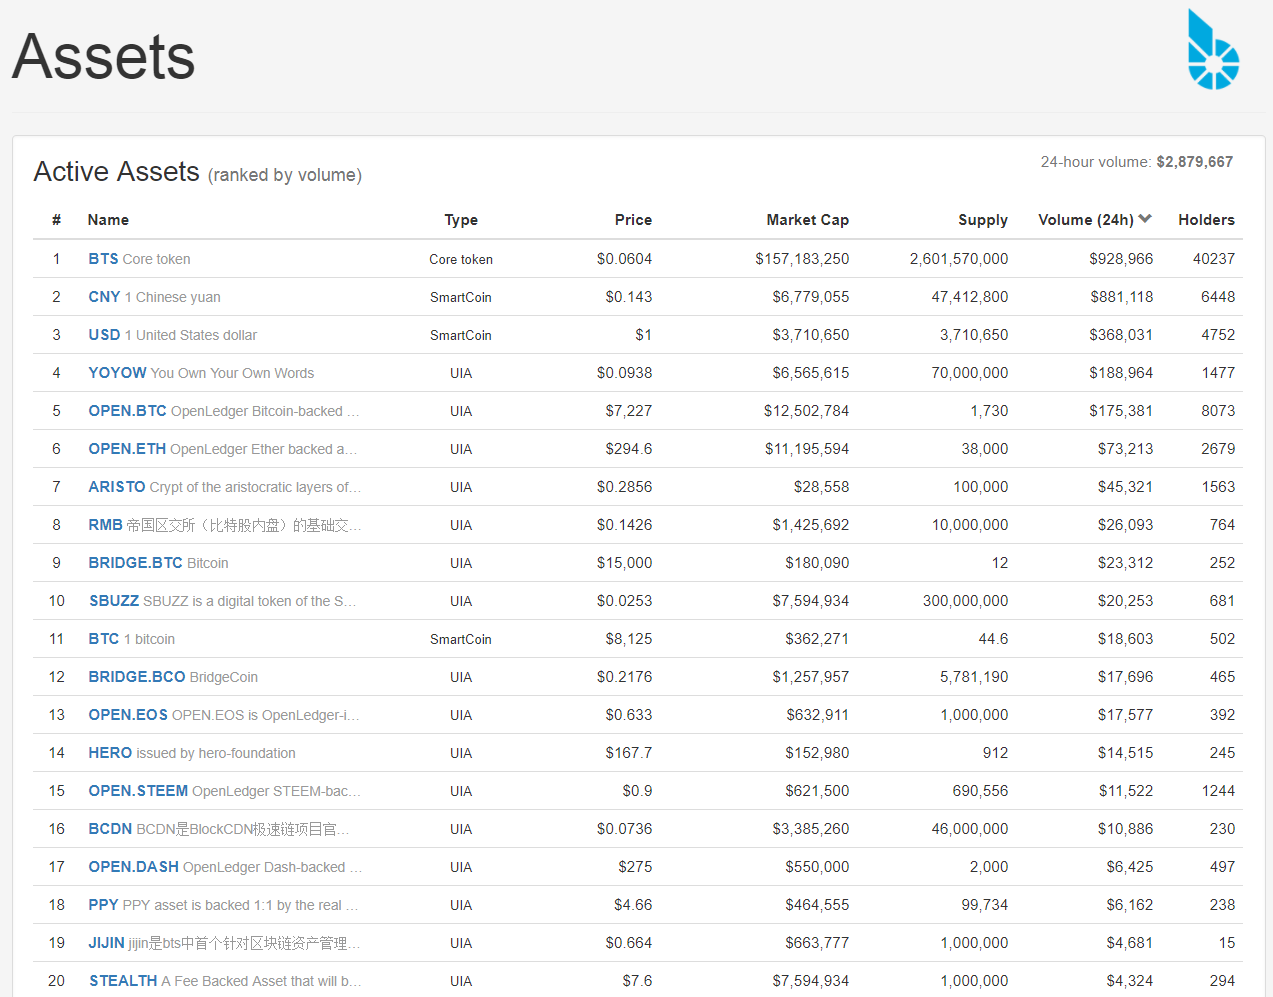Open the JIJIN asset link
The image size is (1273, 997).
pos(106,943)
